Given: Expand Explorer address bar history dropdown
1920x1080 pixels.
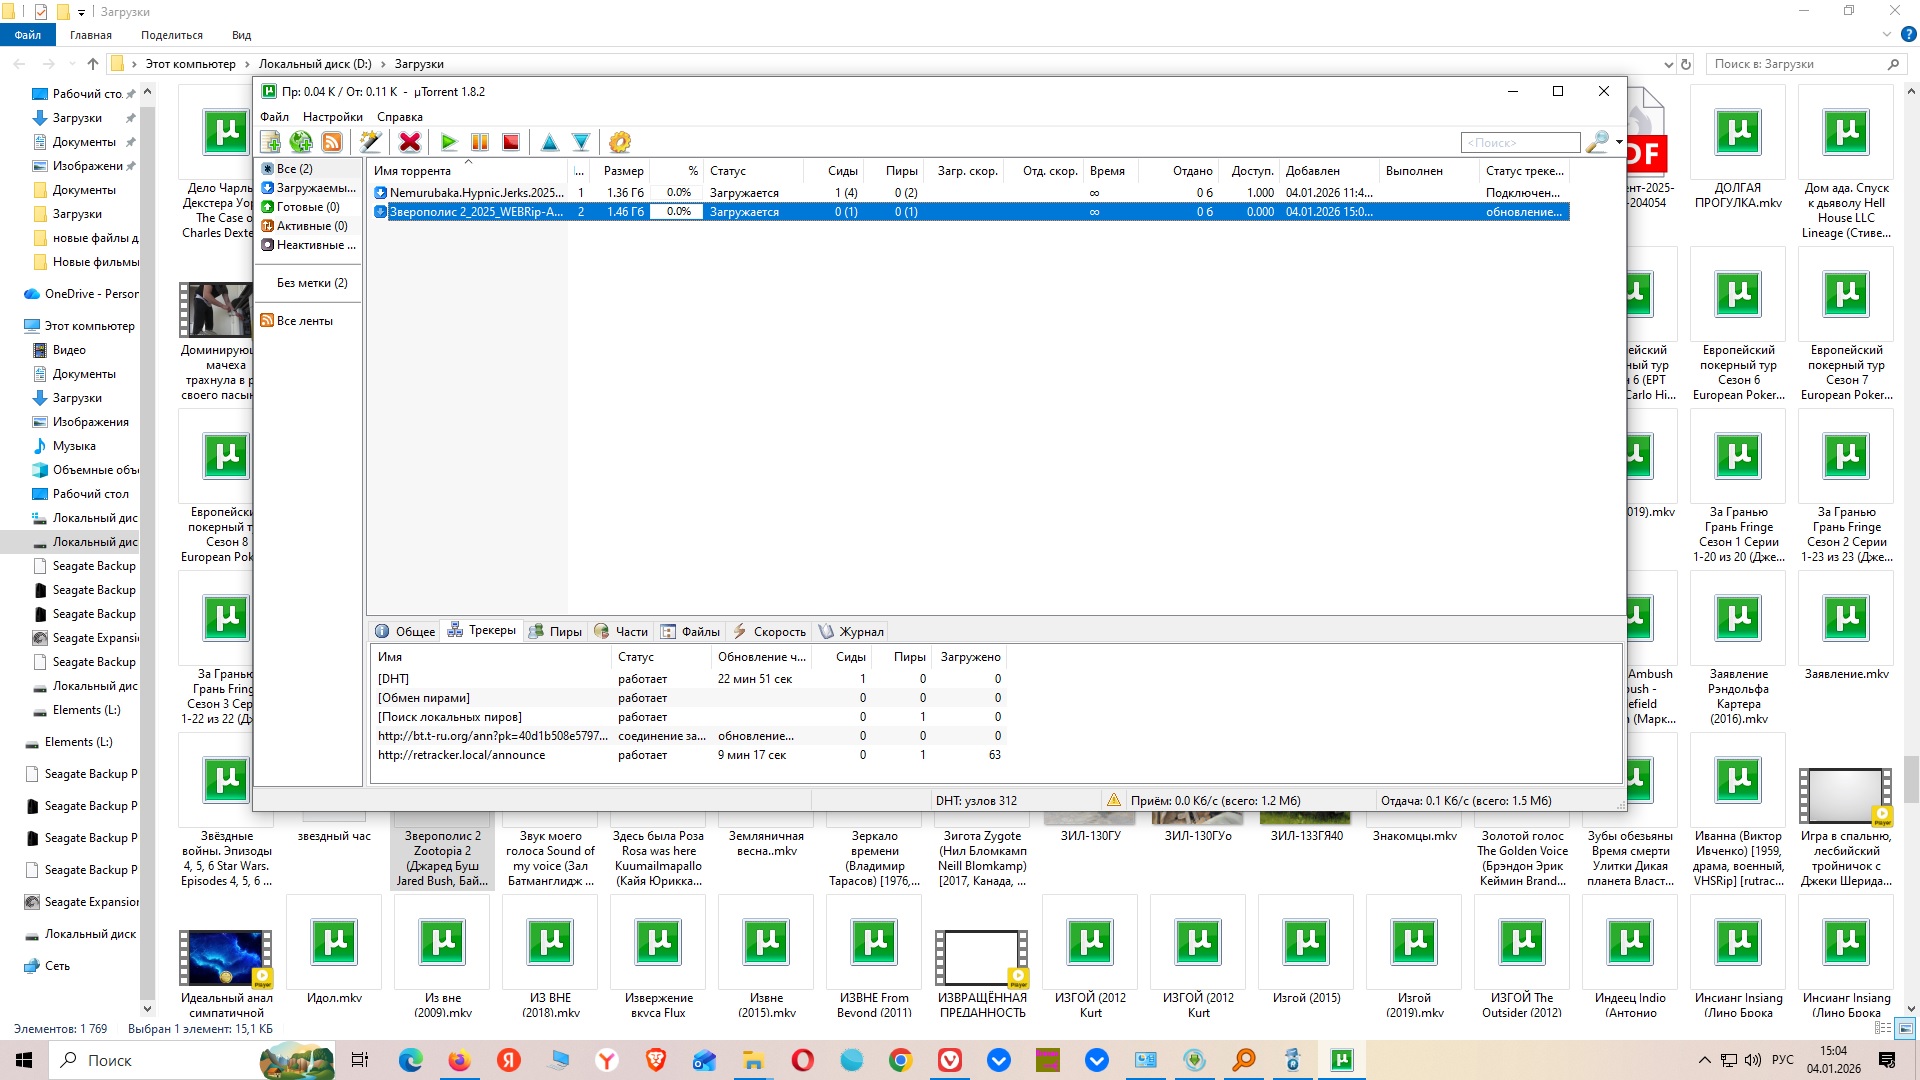Looking at the screenshot, I should coord(1668,64).
